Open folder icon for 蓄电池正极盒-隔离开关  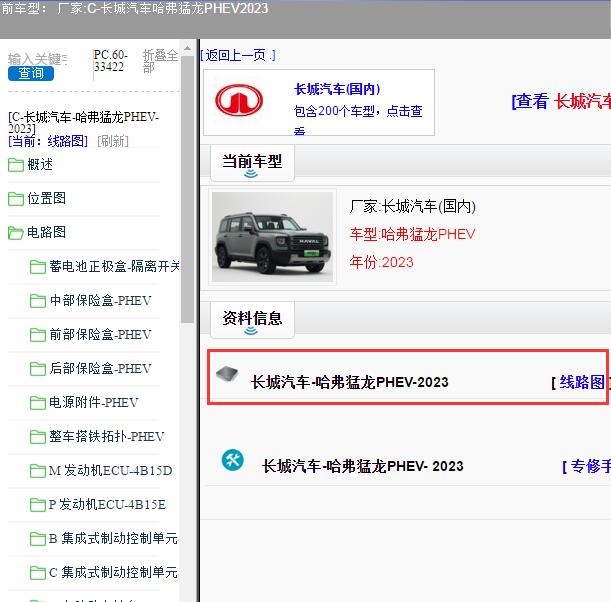click(x=38, y=267)
